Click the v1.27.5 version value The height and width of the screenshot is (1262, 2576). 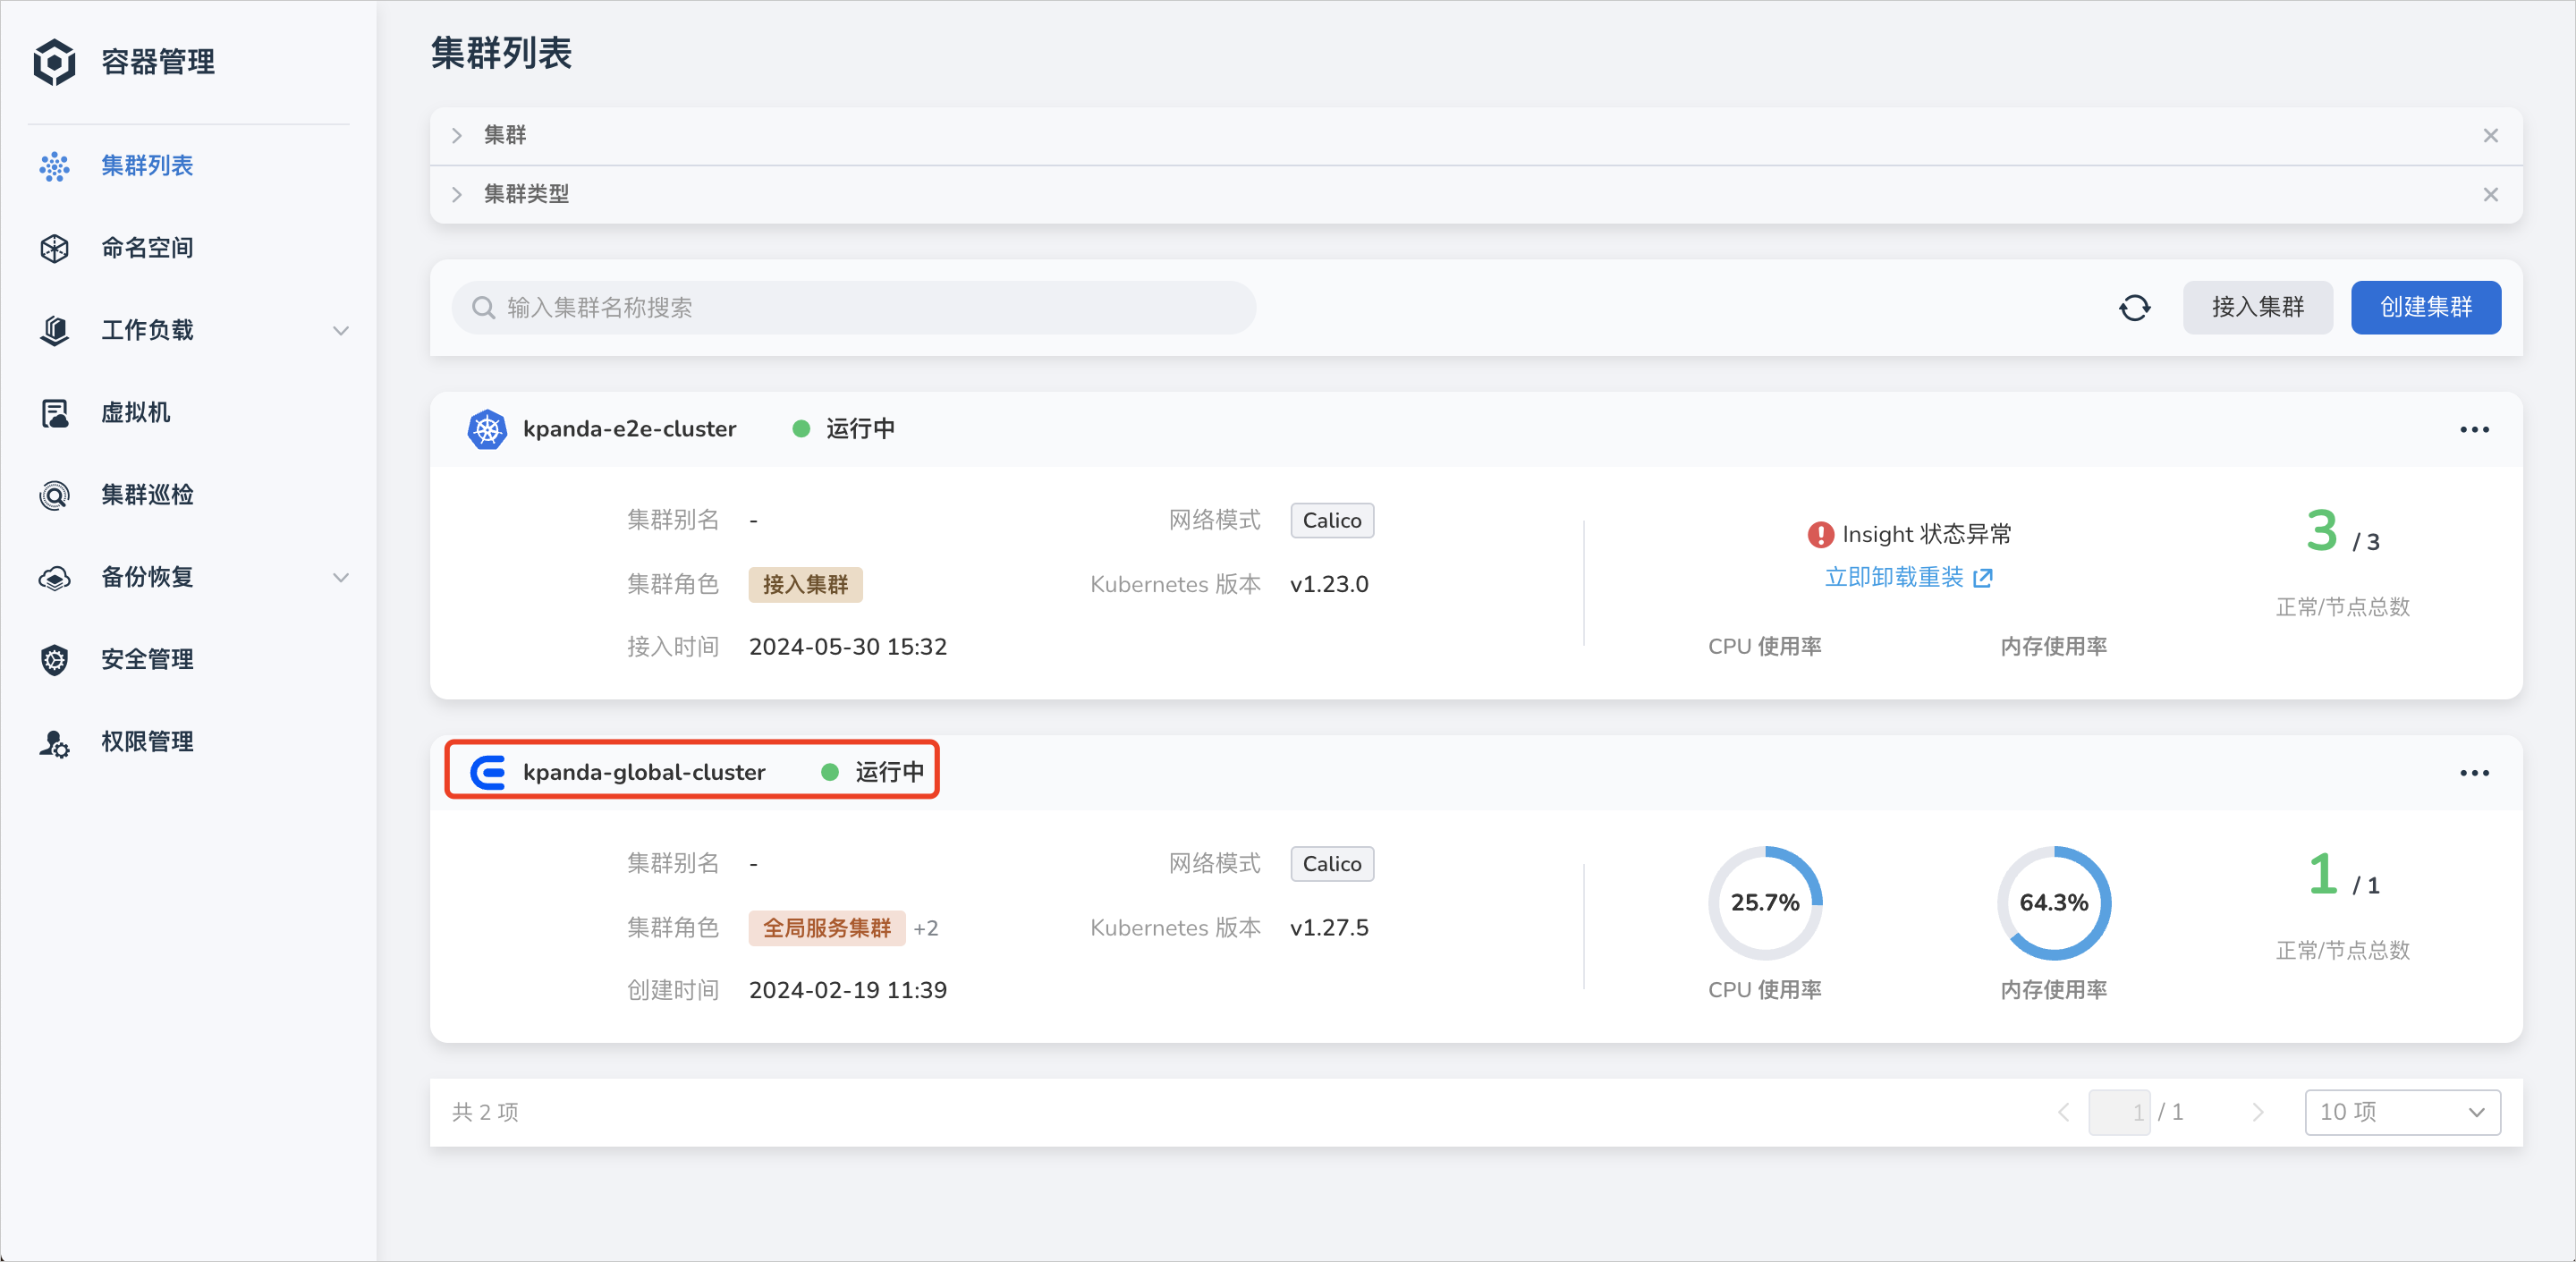click(x=1329, y=929)
